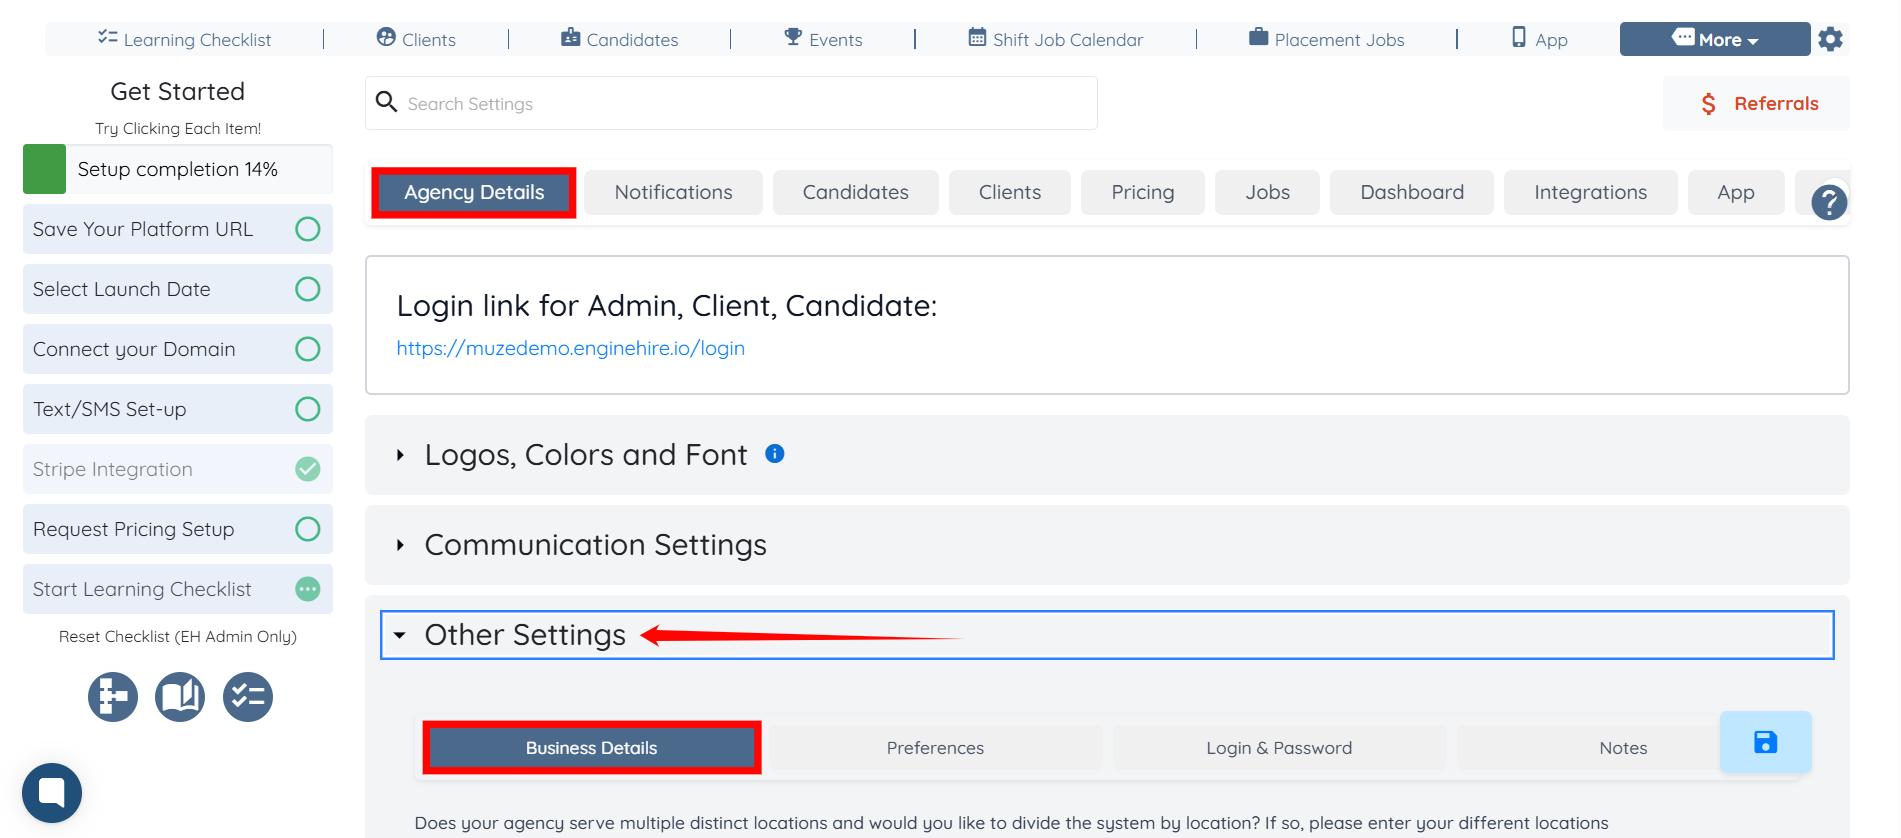Toggle the Save Your Platform URL circle
Image resolution: width=1901 pixels, height=838 pixels.
[x=308, y=229]
